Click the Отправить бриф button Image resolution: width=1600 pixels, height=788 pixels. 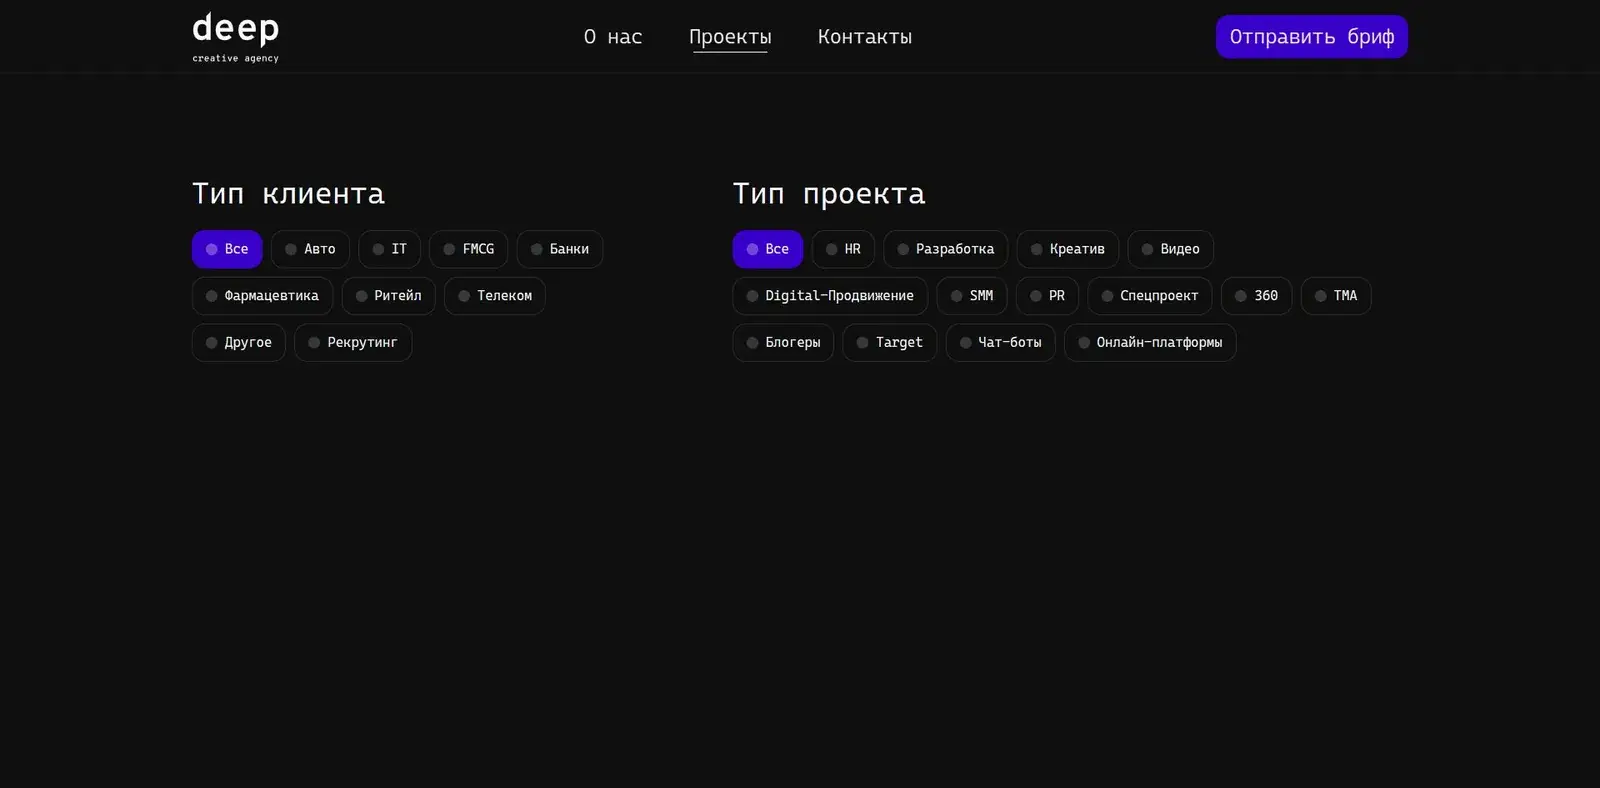point(1312,37)
